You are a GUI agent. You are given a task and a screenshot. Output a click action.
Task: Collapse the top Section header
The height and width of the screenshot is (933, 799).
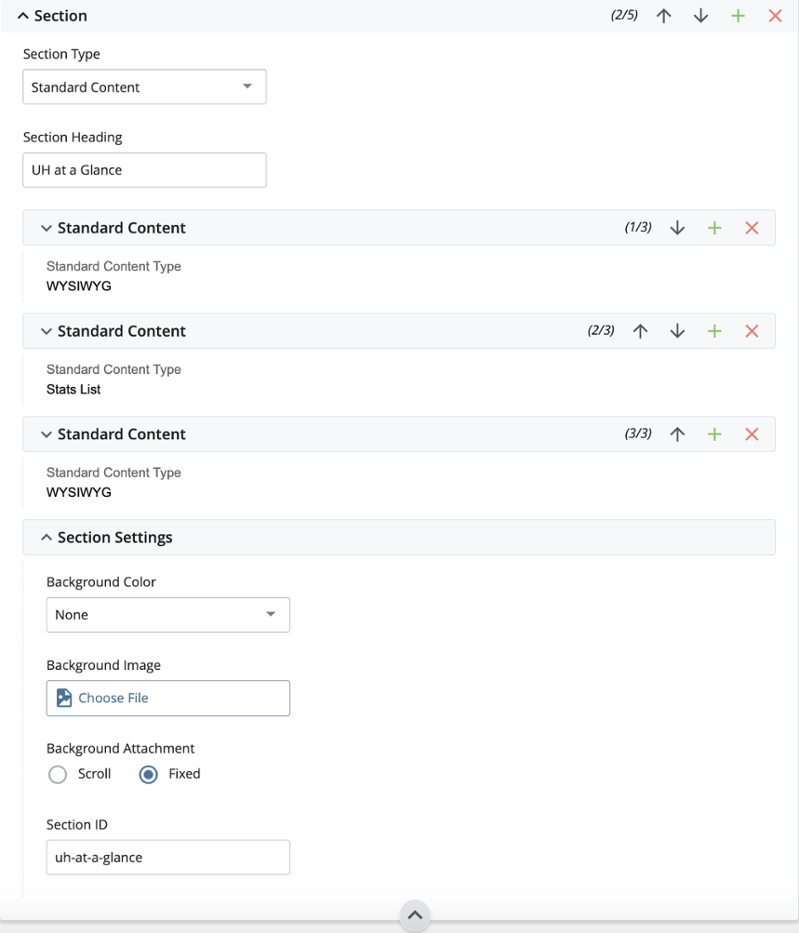[23, 16]
